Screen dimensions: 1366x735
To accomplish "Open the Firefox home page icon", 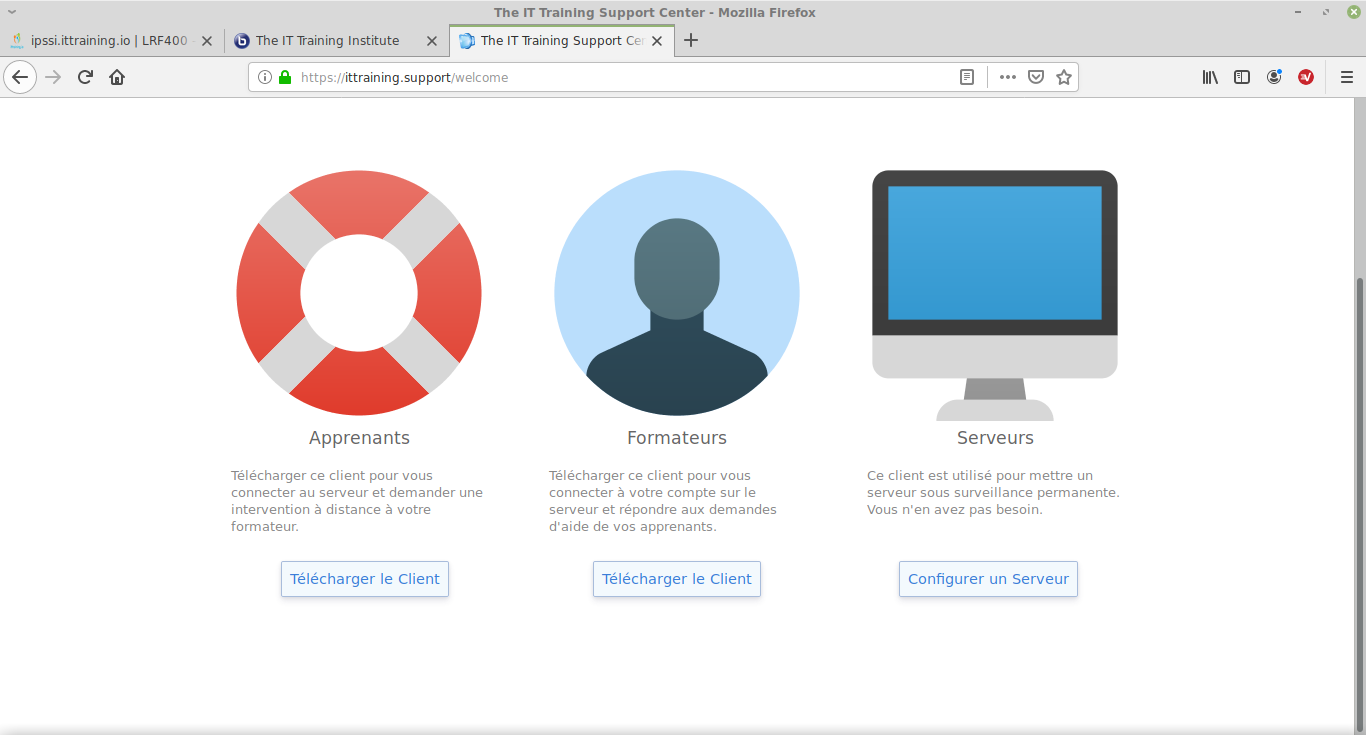I will tap(117, 77).
